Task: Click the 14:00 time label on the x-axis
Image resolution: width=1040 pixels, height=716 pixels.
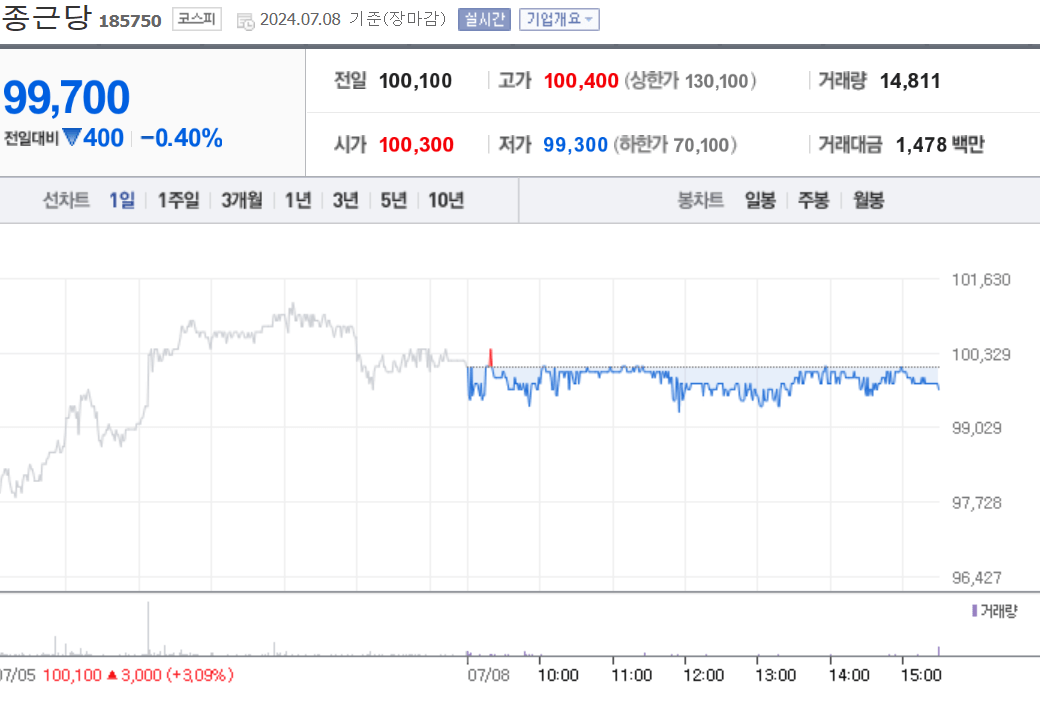Action: pos(849,676)
